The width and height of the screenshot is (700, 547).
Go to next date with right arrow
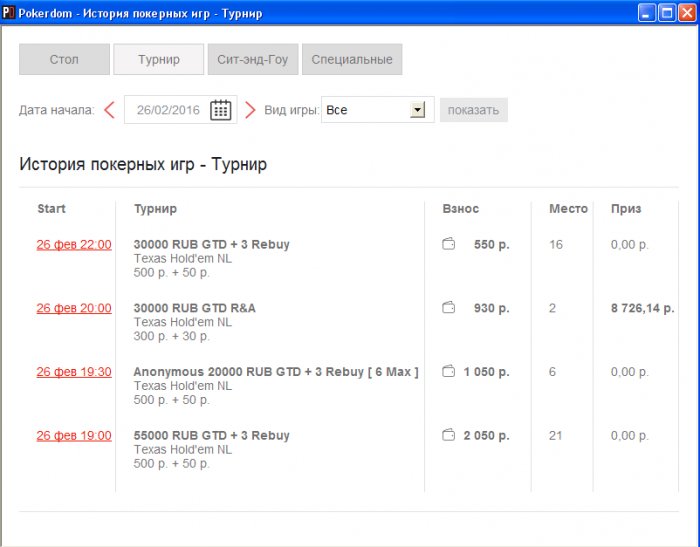pyautogui.click(x=250, y=110)
